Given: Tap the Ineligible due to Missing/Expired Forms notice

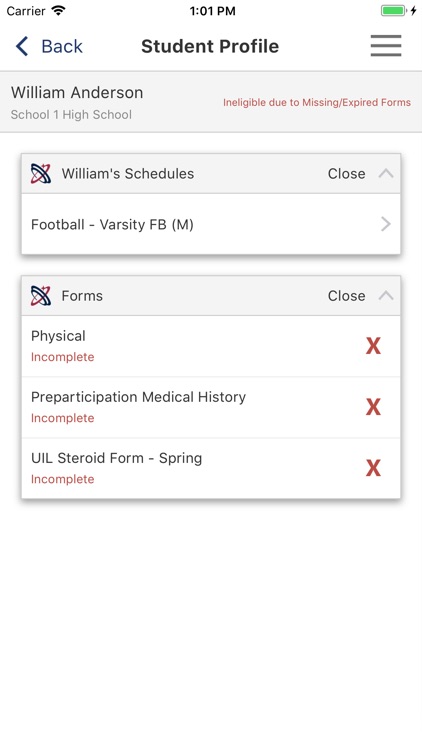Looking at the screenshot, I should [317, 102].
